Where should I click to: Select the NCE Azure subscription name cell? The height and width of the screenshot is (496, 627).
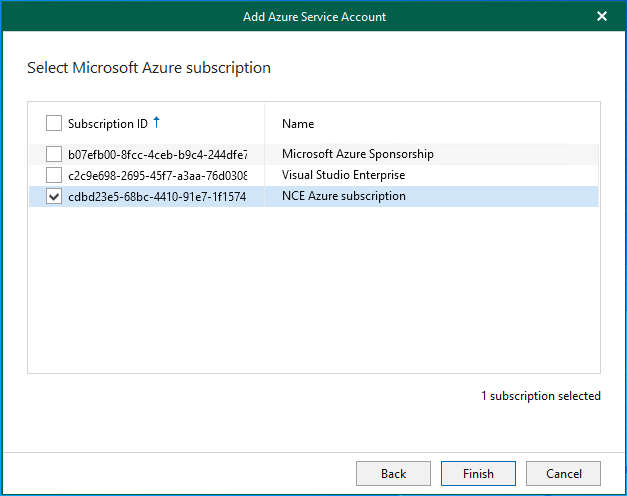[x=344, y=196]
